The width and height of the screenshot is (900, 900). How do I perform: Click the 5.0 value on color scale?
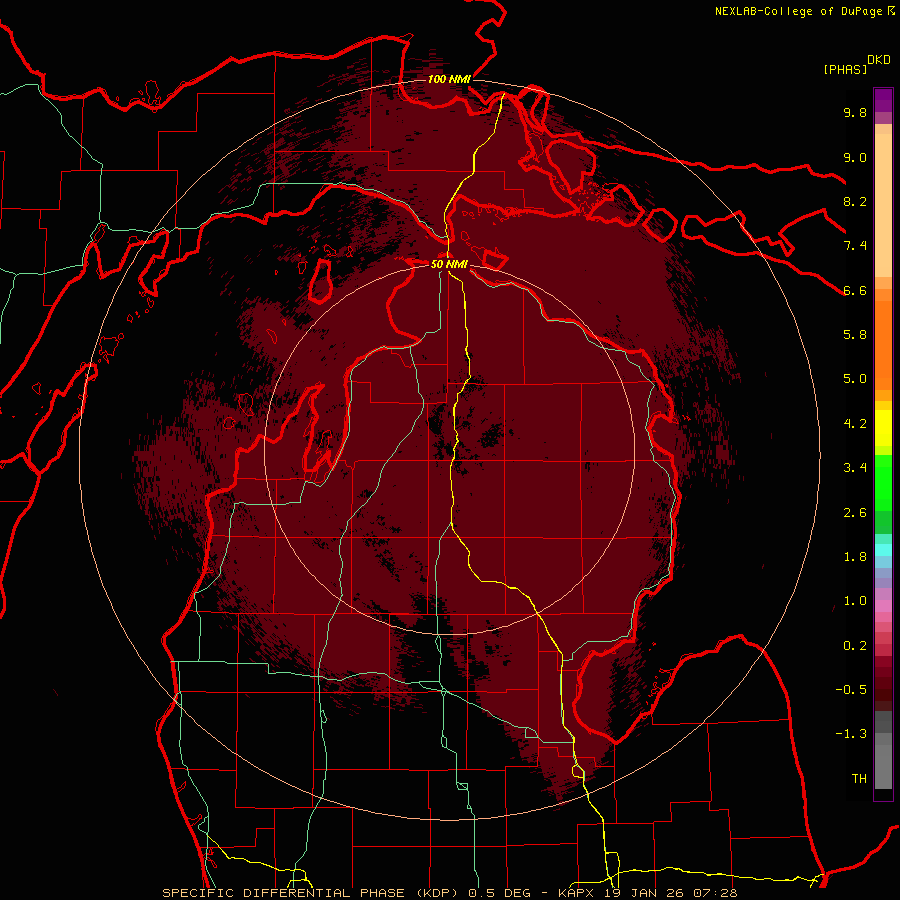[855, 379]
